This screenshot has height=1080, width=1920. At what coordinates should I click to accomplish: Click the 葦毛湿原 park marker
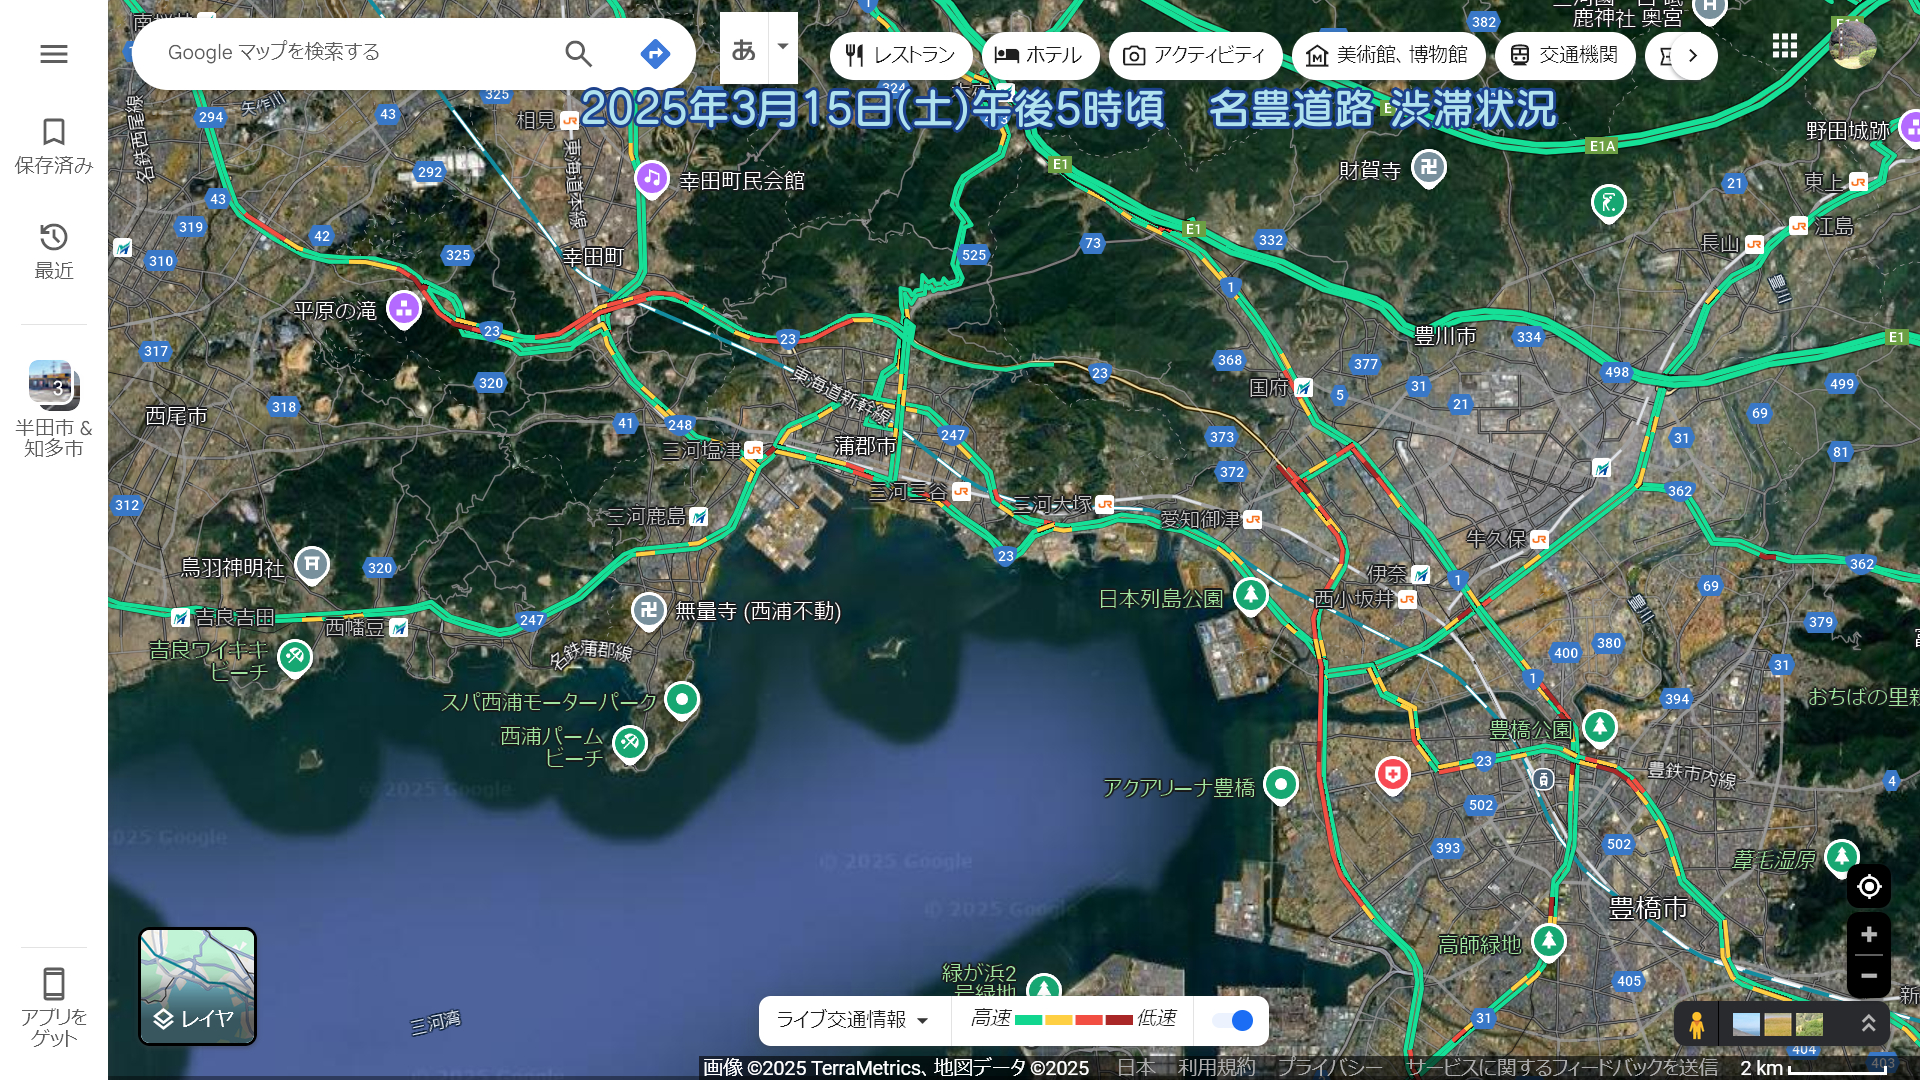pyautogui.click(x=1842, y=857)
